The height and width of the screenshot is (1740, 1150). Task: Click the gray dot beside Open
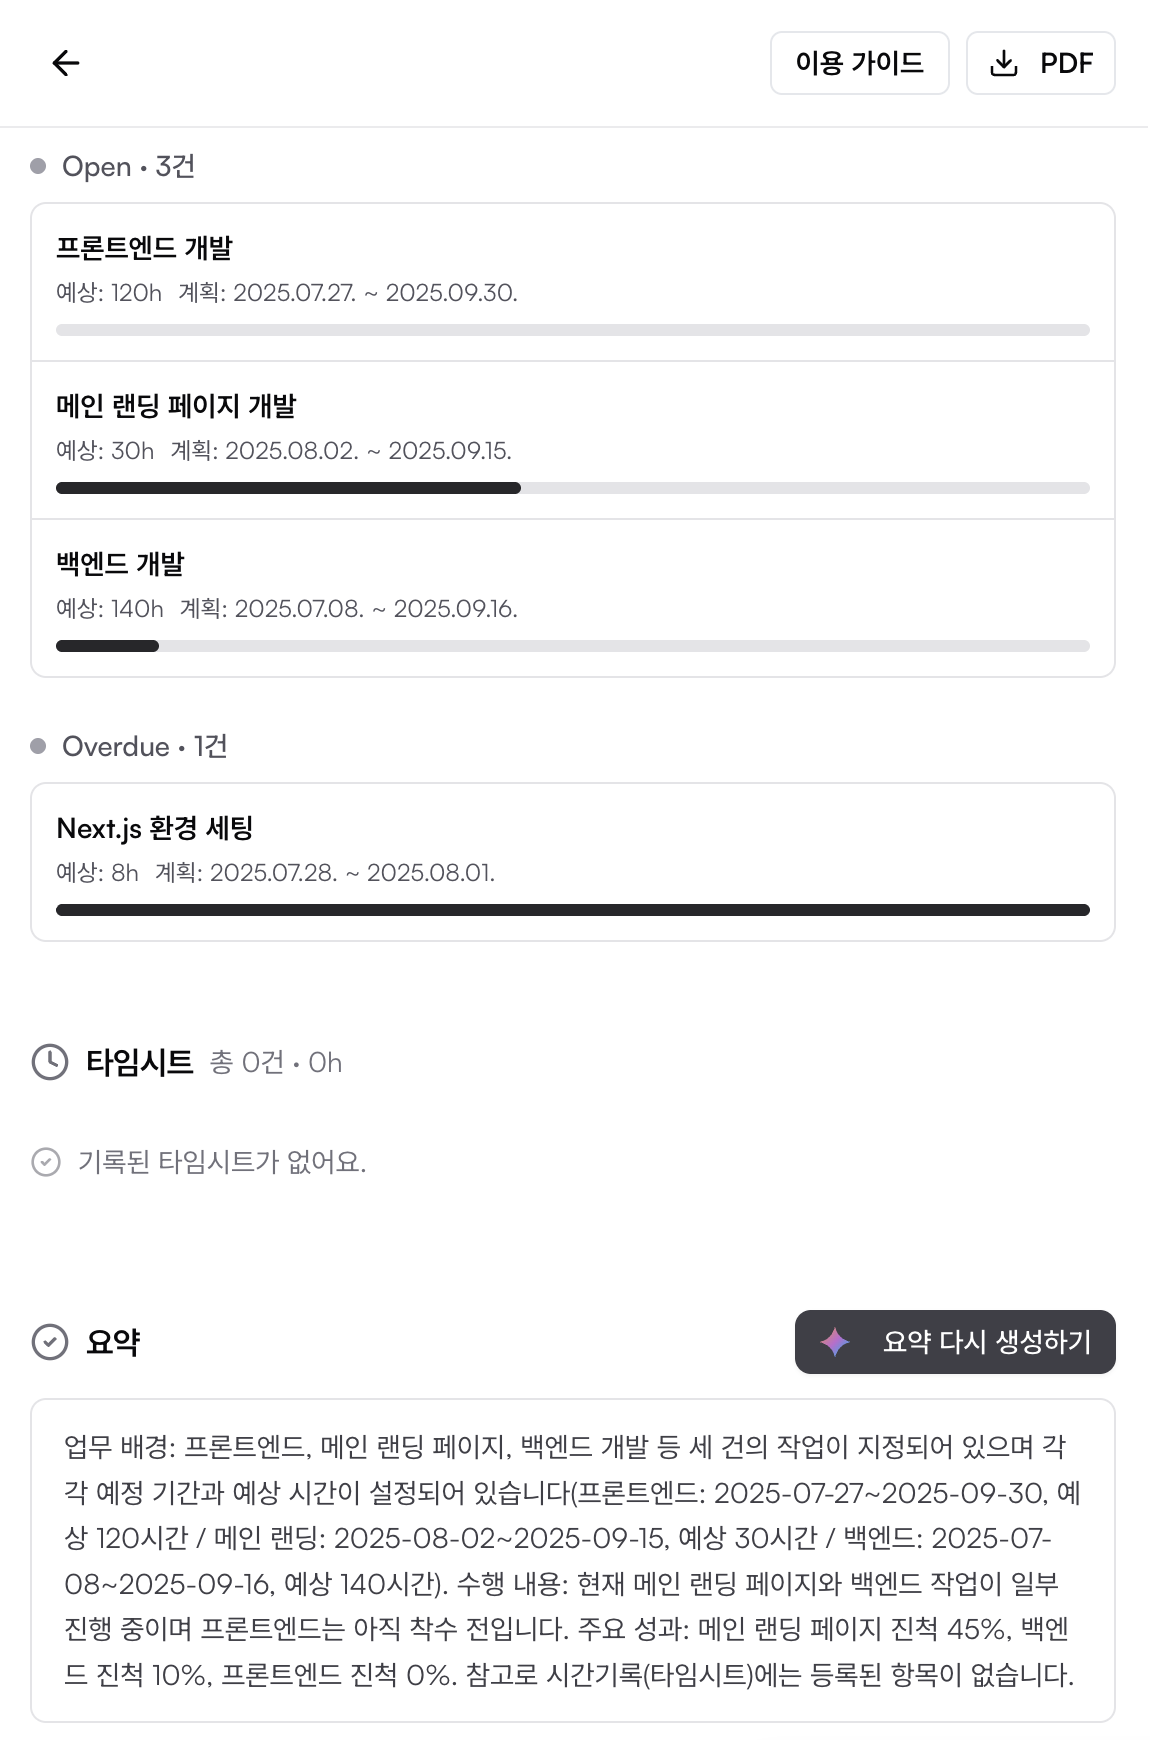tap(38, 166)
